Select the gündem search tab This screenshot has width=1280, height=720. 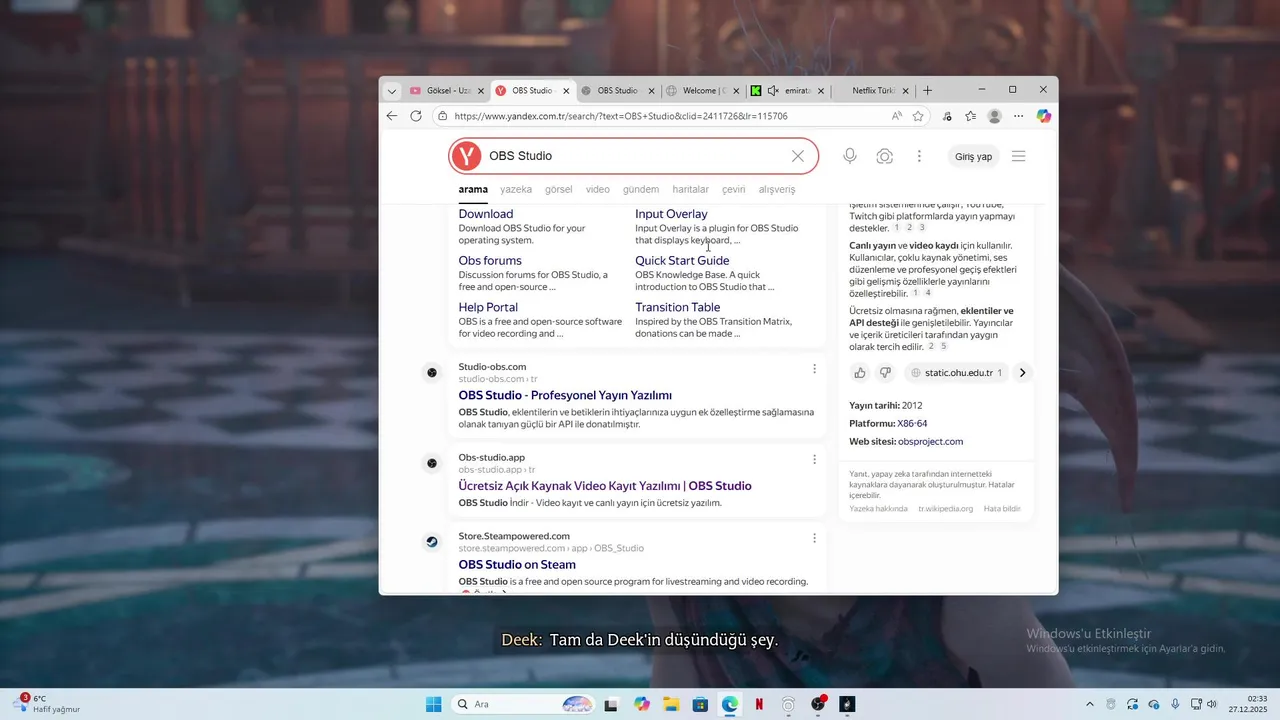(641, 189)
